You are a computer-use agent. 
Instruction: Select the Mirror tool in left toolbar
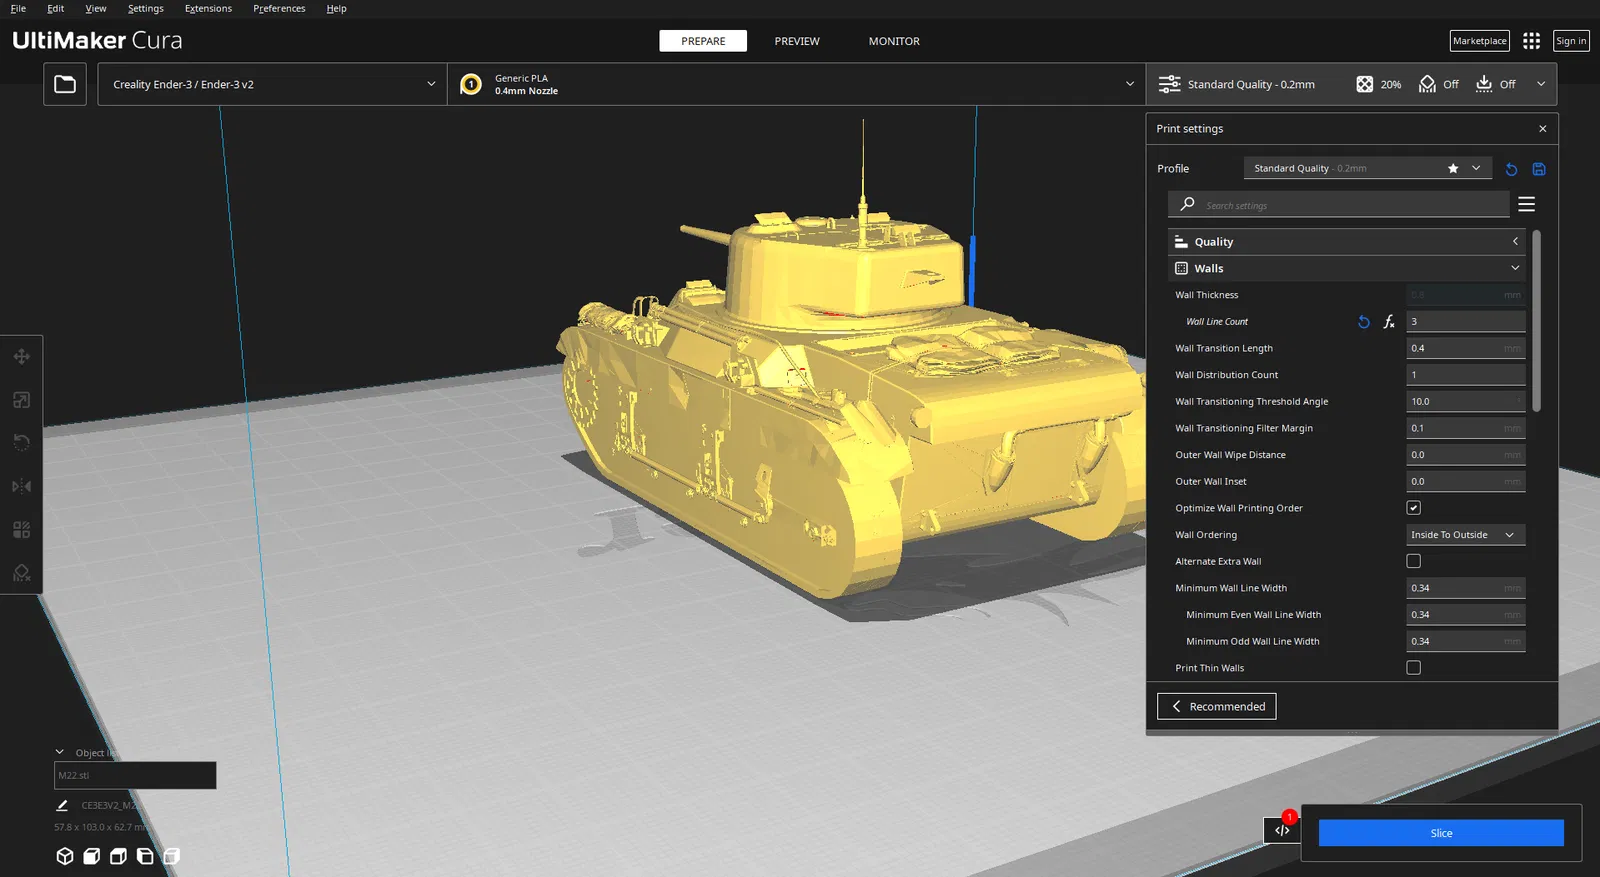(x=21, y=486)
